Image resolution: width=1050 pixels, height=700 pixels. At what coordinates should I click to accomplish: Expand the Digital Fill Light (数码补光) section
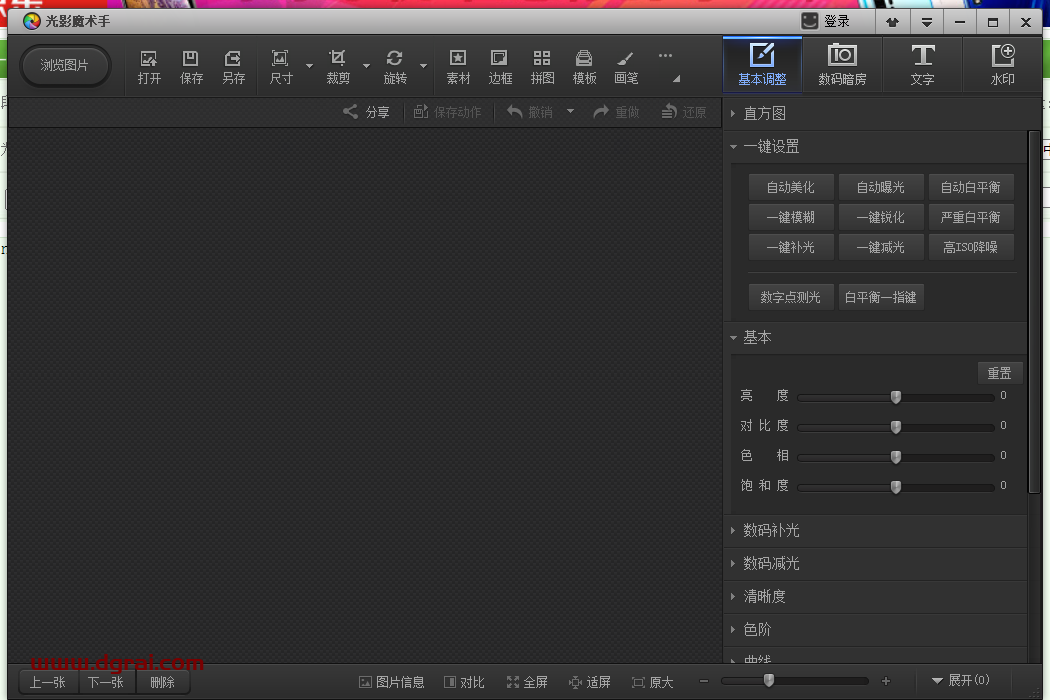pos(770,531)
